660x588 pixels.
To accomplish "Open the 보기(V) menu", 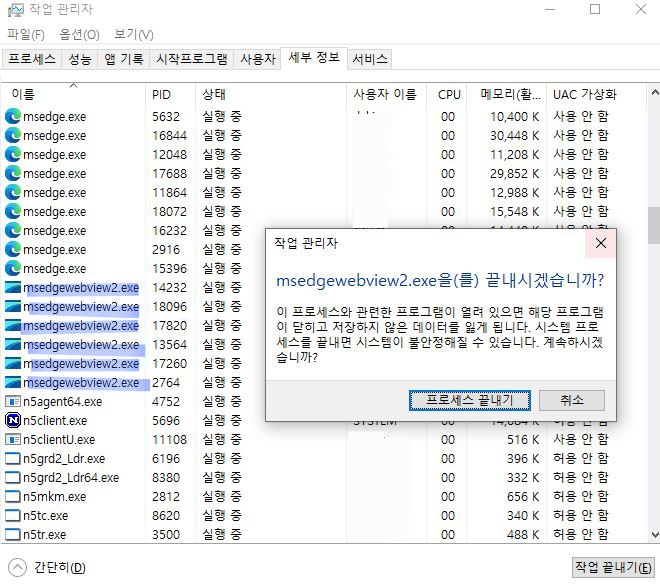I will (x=133, y=35).
